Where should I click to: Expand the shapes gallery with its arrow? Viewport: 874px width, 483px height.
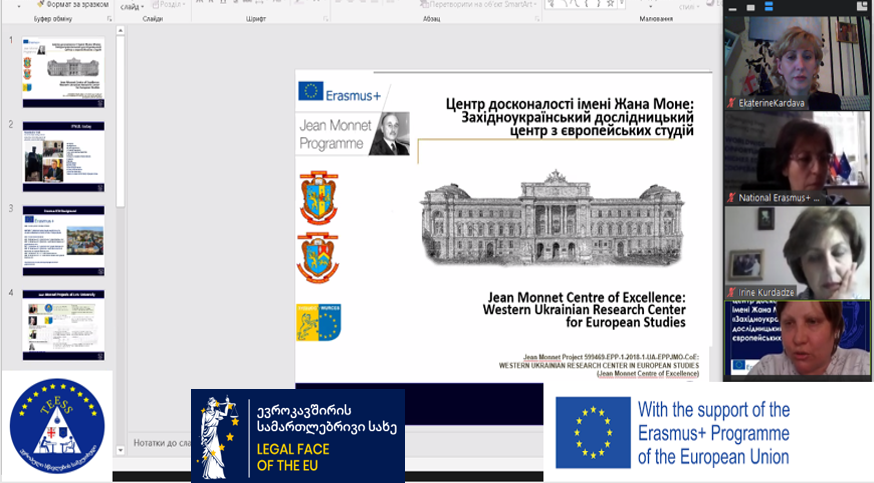623,4
